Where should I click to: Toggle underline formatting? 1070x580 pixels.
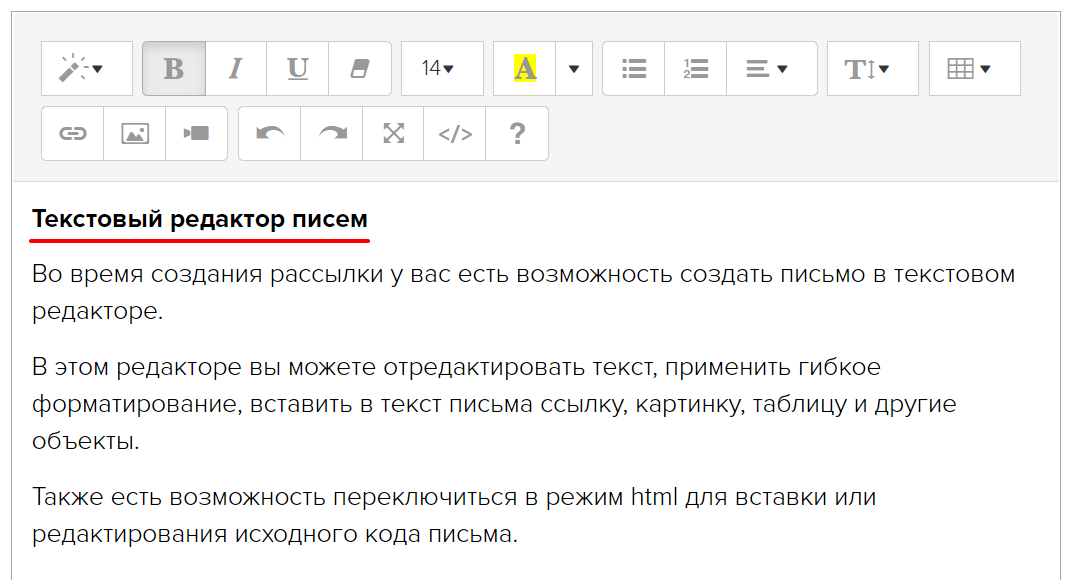point(298,68)
